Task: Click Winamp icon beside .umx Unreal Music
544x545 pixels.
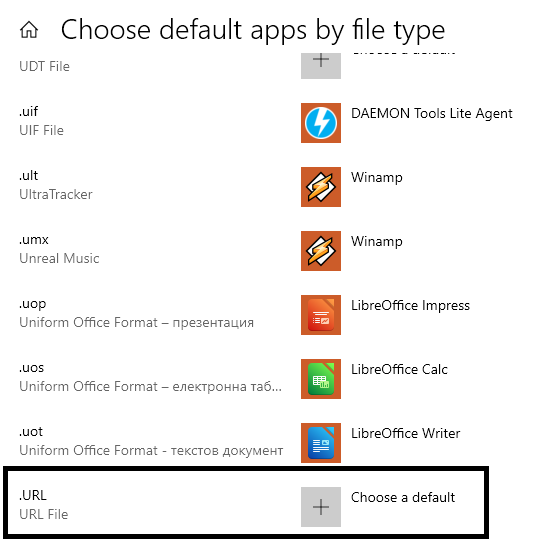Action: coord(320,251)
